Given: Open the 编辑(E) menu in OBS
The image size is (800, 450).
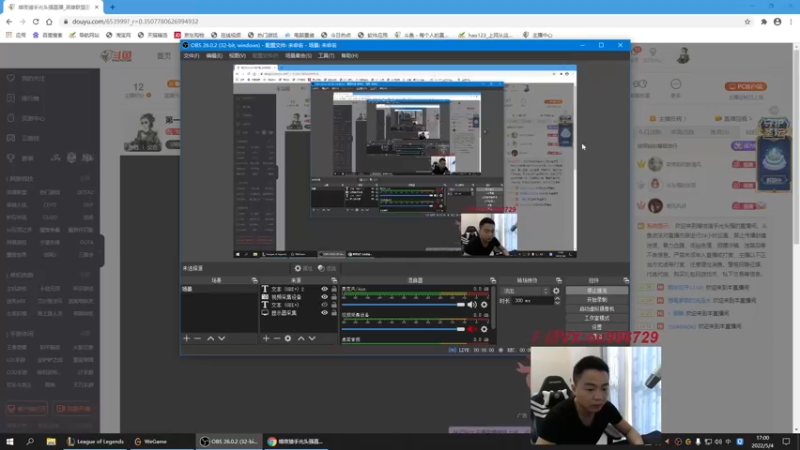Looking at the screenshot, I should 214,56.
